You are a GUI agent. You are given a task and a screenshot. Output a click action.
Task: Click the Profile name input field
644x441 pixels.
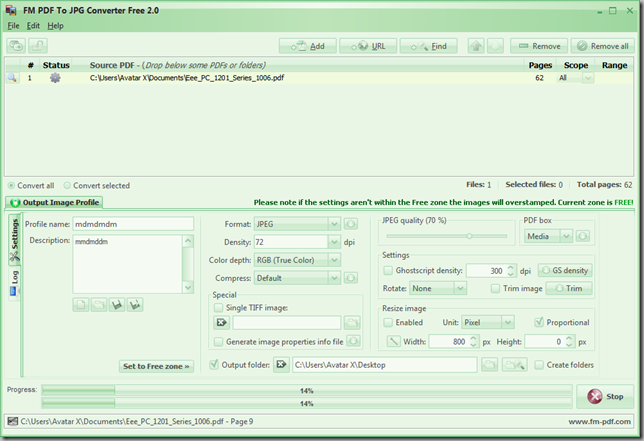133,224
